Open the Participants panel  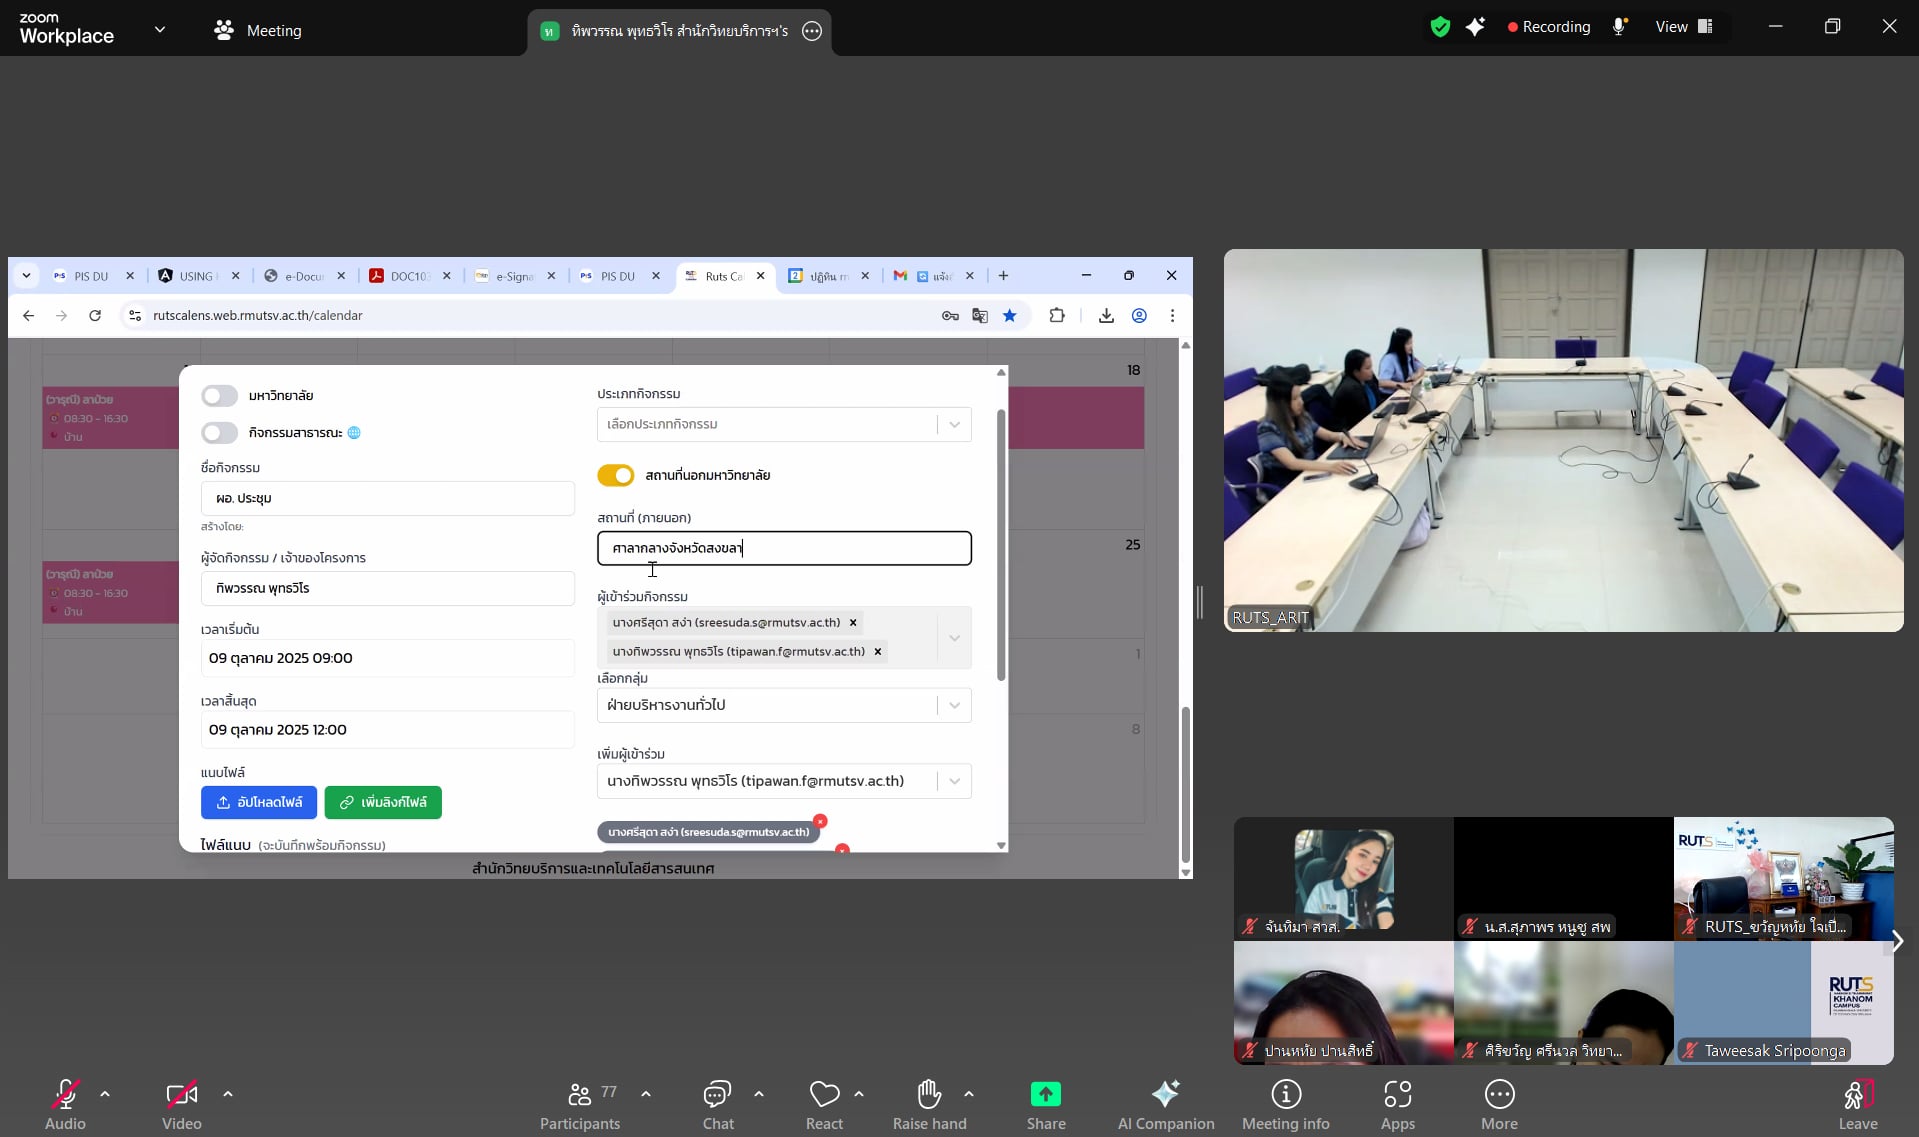pyautogui.click(x=579, y=1095)
